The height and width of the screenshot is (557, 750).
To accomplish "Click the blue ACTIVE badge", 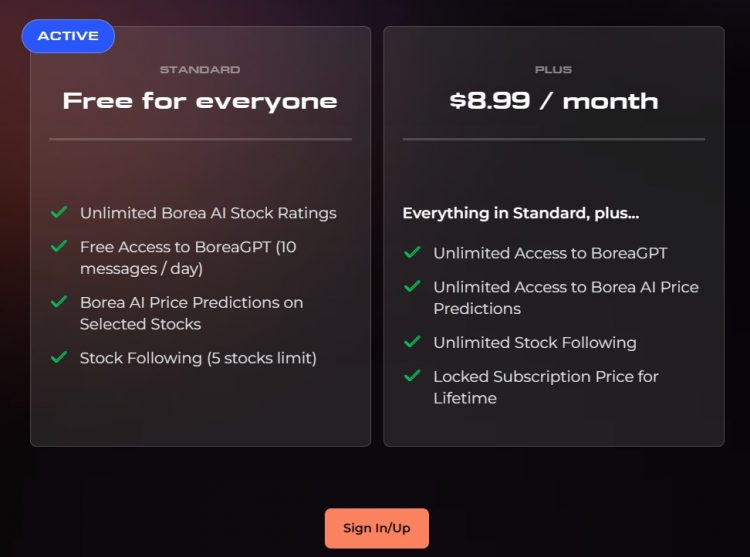I will (x=68, y=36).
